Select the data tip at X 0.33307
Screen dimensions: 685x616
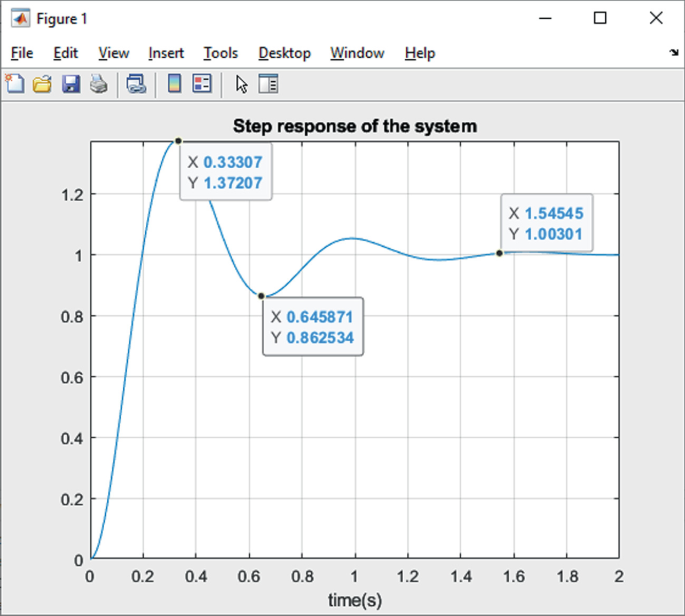226,172
